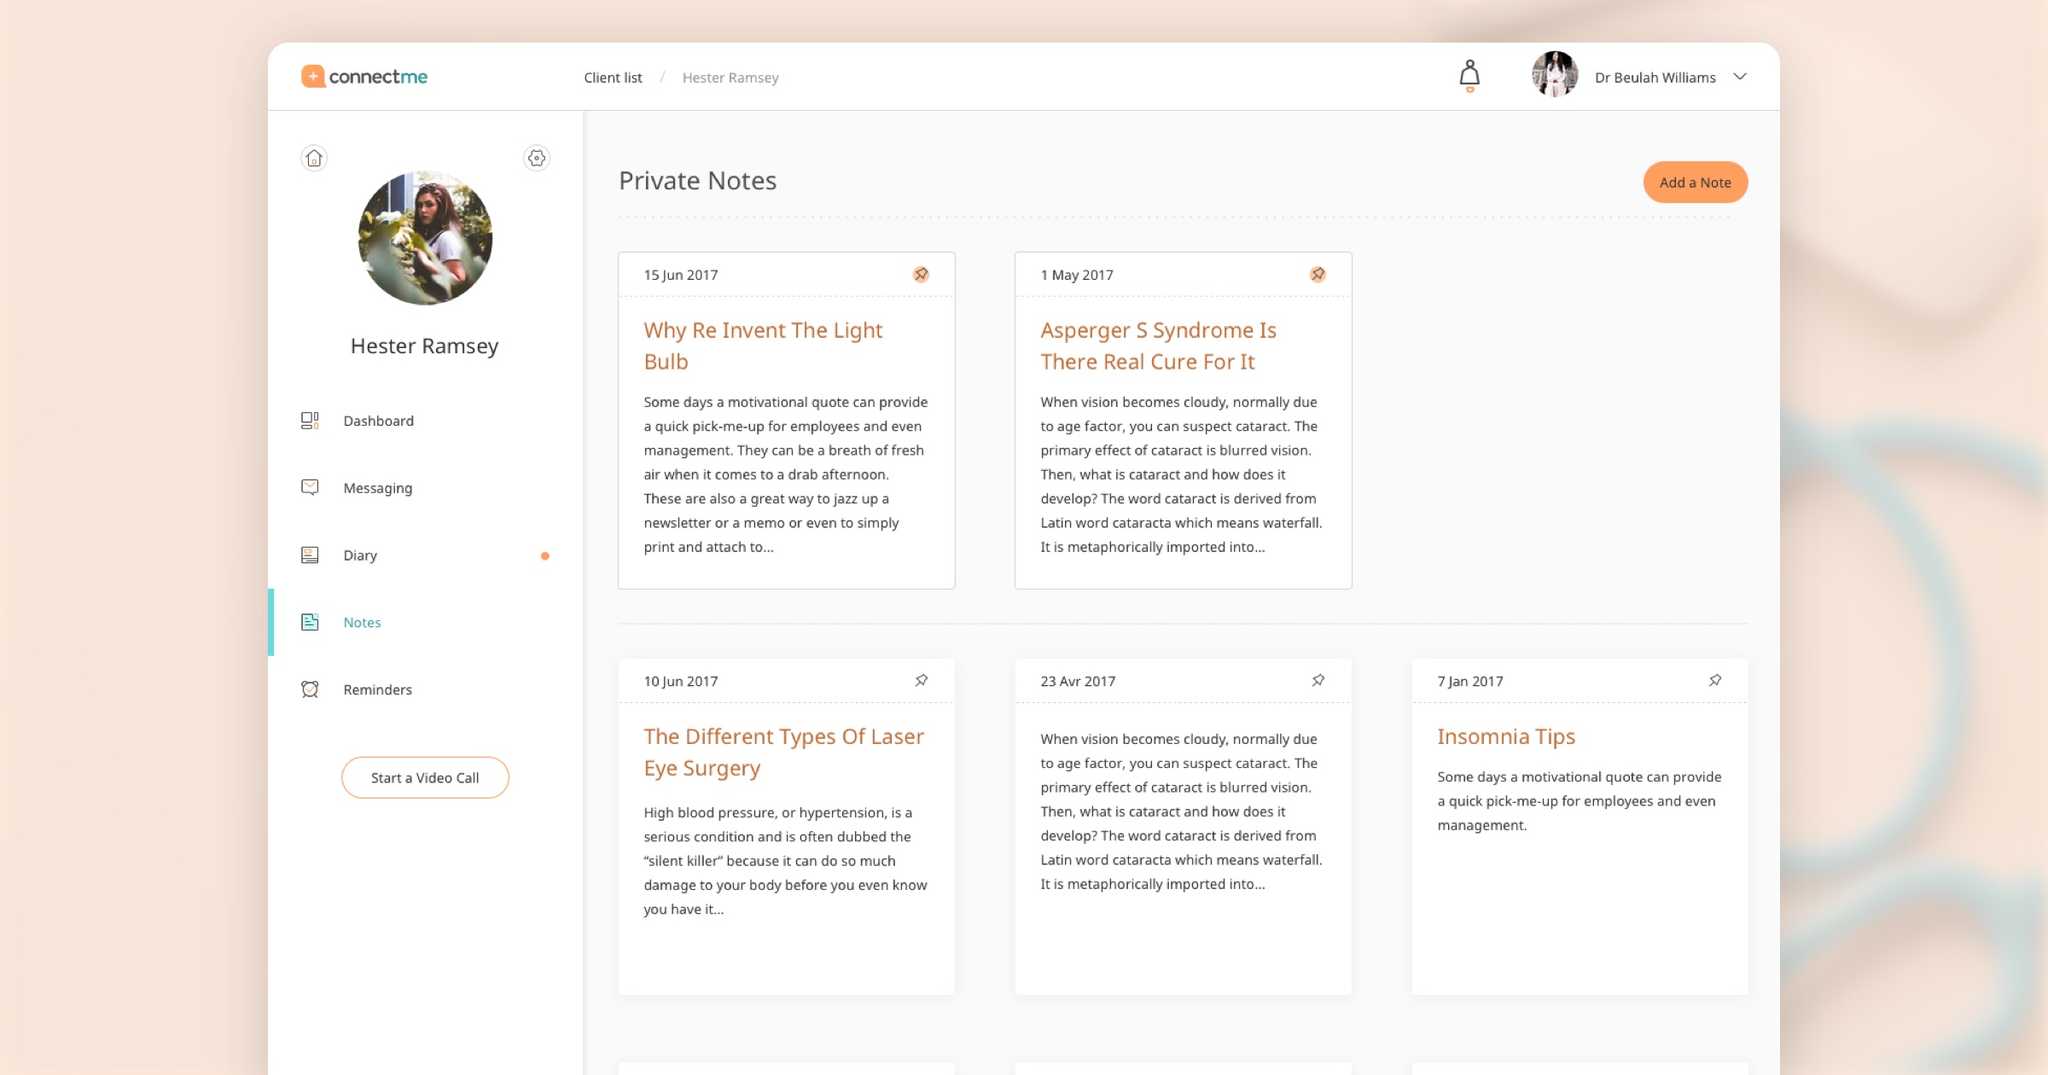
Task: Click body text of 23 Avr 2017 note
Action: click(x=1181, y=811)
